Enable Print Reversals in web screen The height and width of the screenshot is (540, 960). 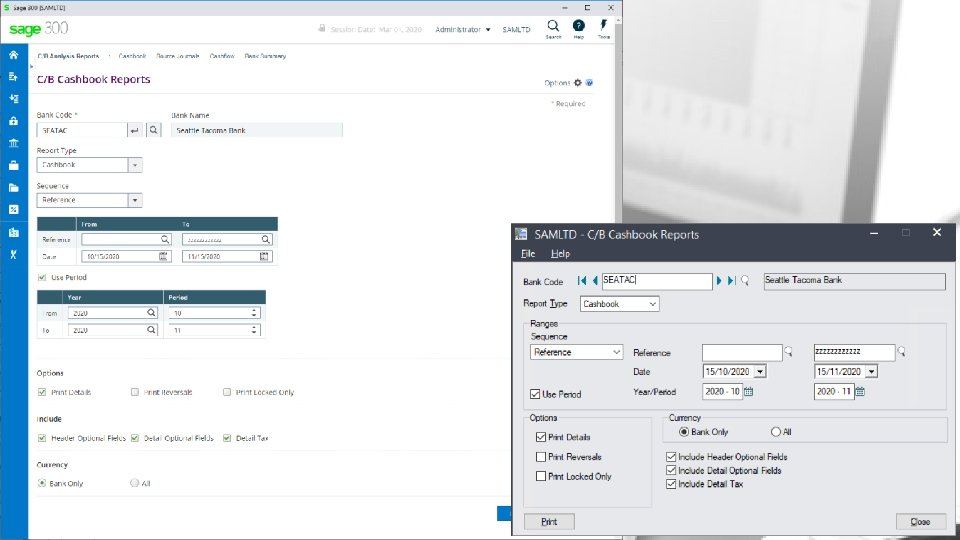135,392
